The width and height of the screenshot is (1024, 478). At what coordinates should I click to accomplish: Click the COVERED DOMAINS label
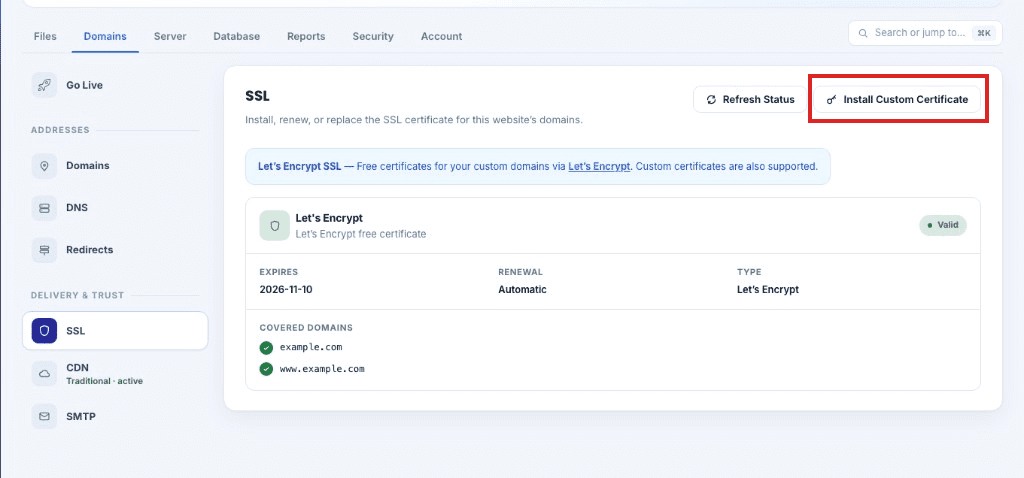306,328
